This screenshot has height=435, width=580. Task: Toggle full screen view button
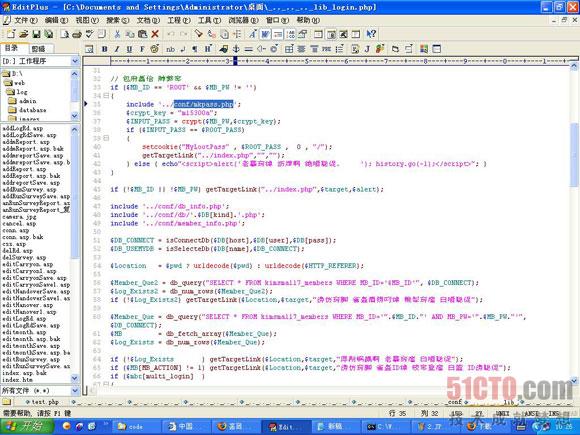click(x=343, y=34)
